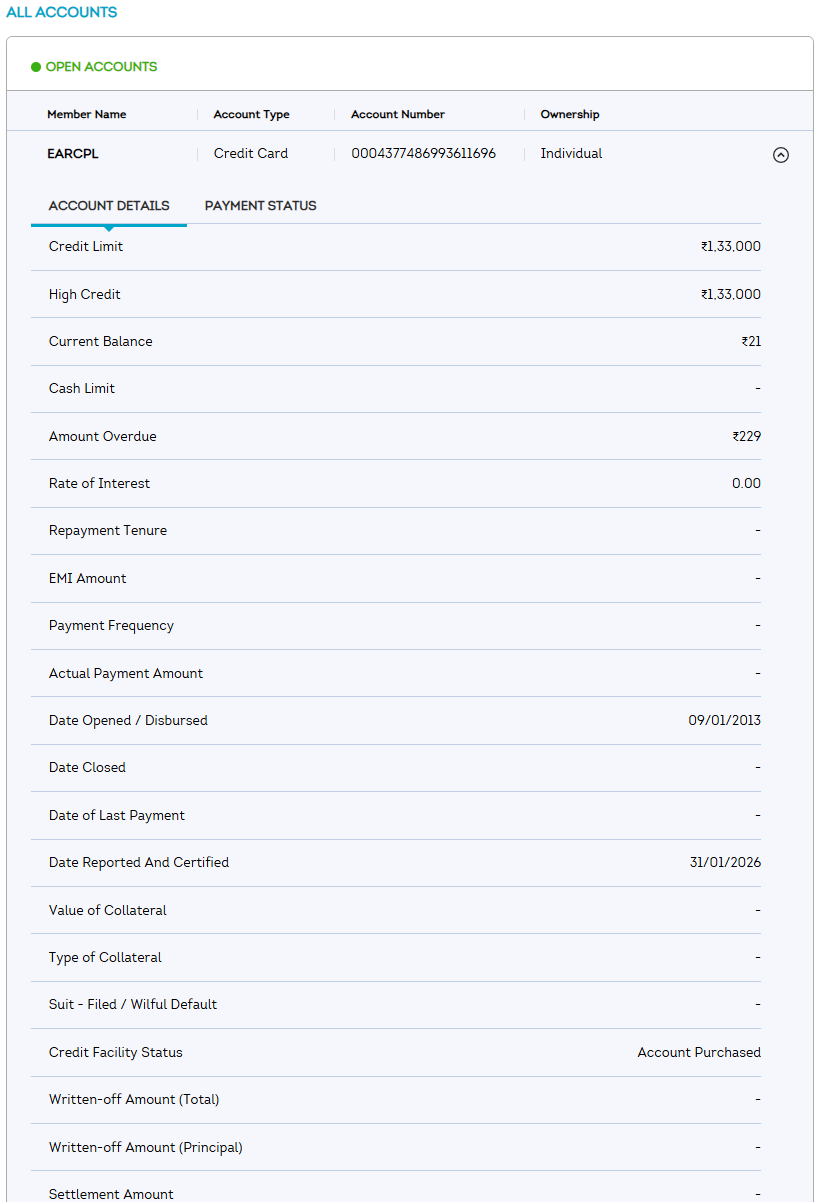Screen dimensions: 823x1202
Task: Click the Member Name column header
Action: (x=87, y=115)
